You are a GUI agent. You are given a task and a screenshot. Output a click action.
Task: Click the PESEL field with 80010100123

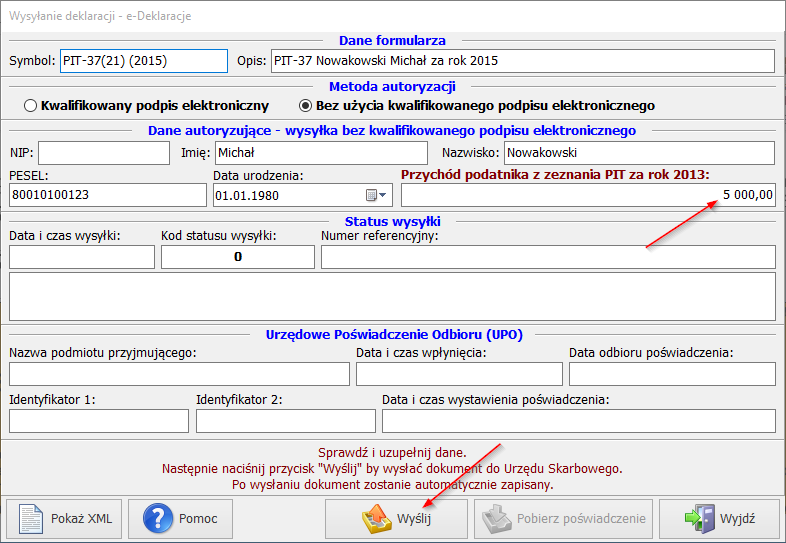click(x=107, y=195)
